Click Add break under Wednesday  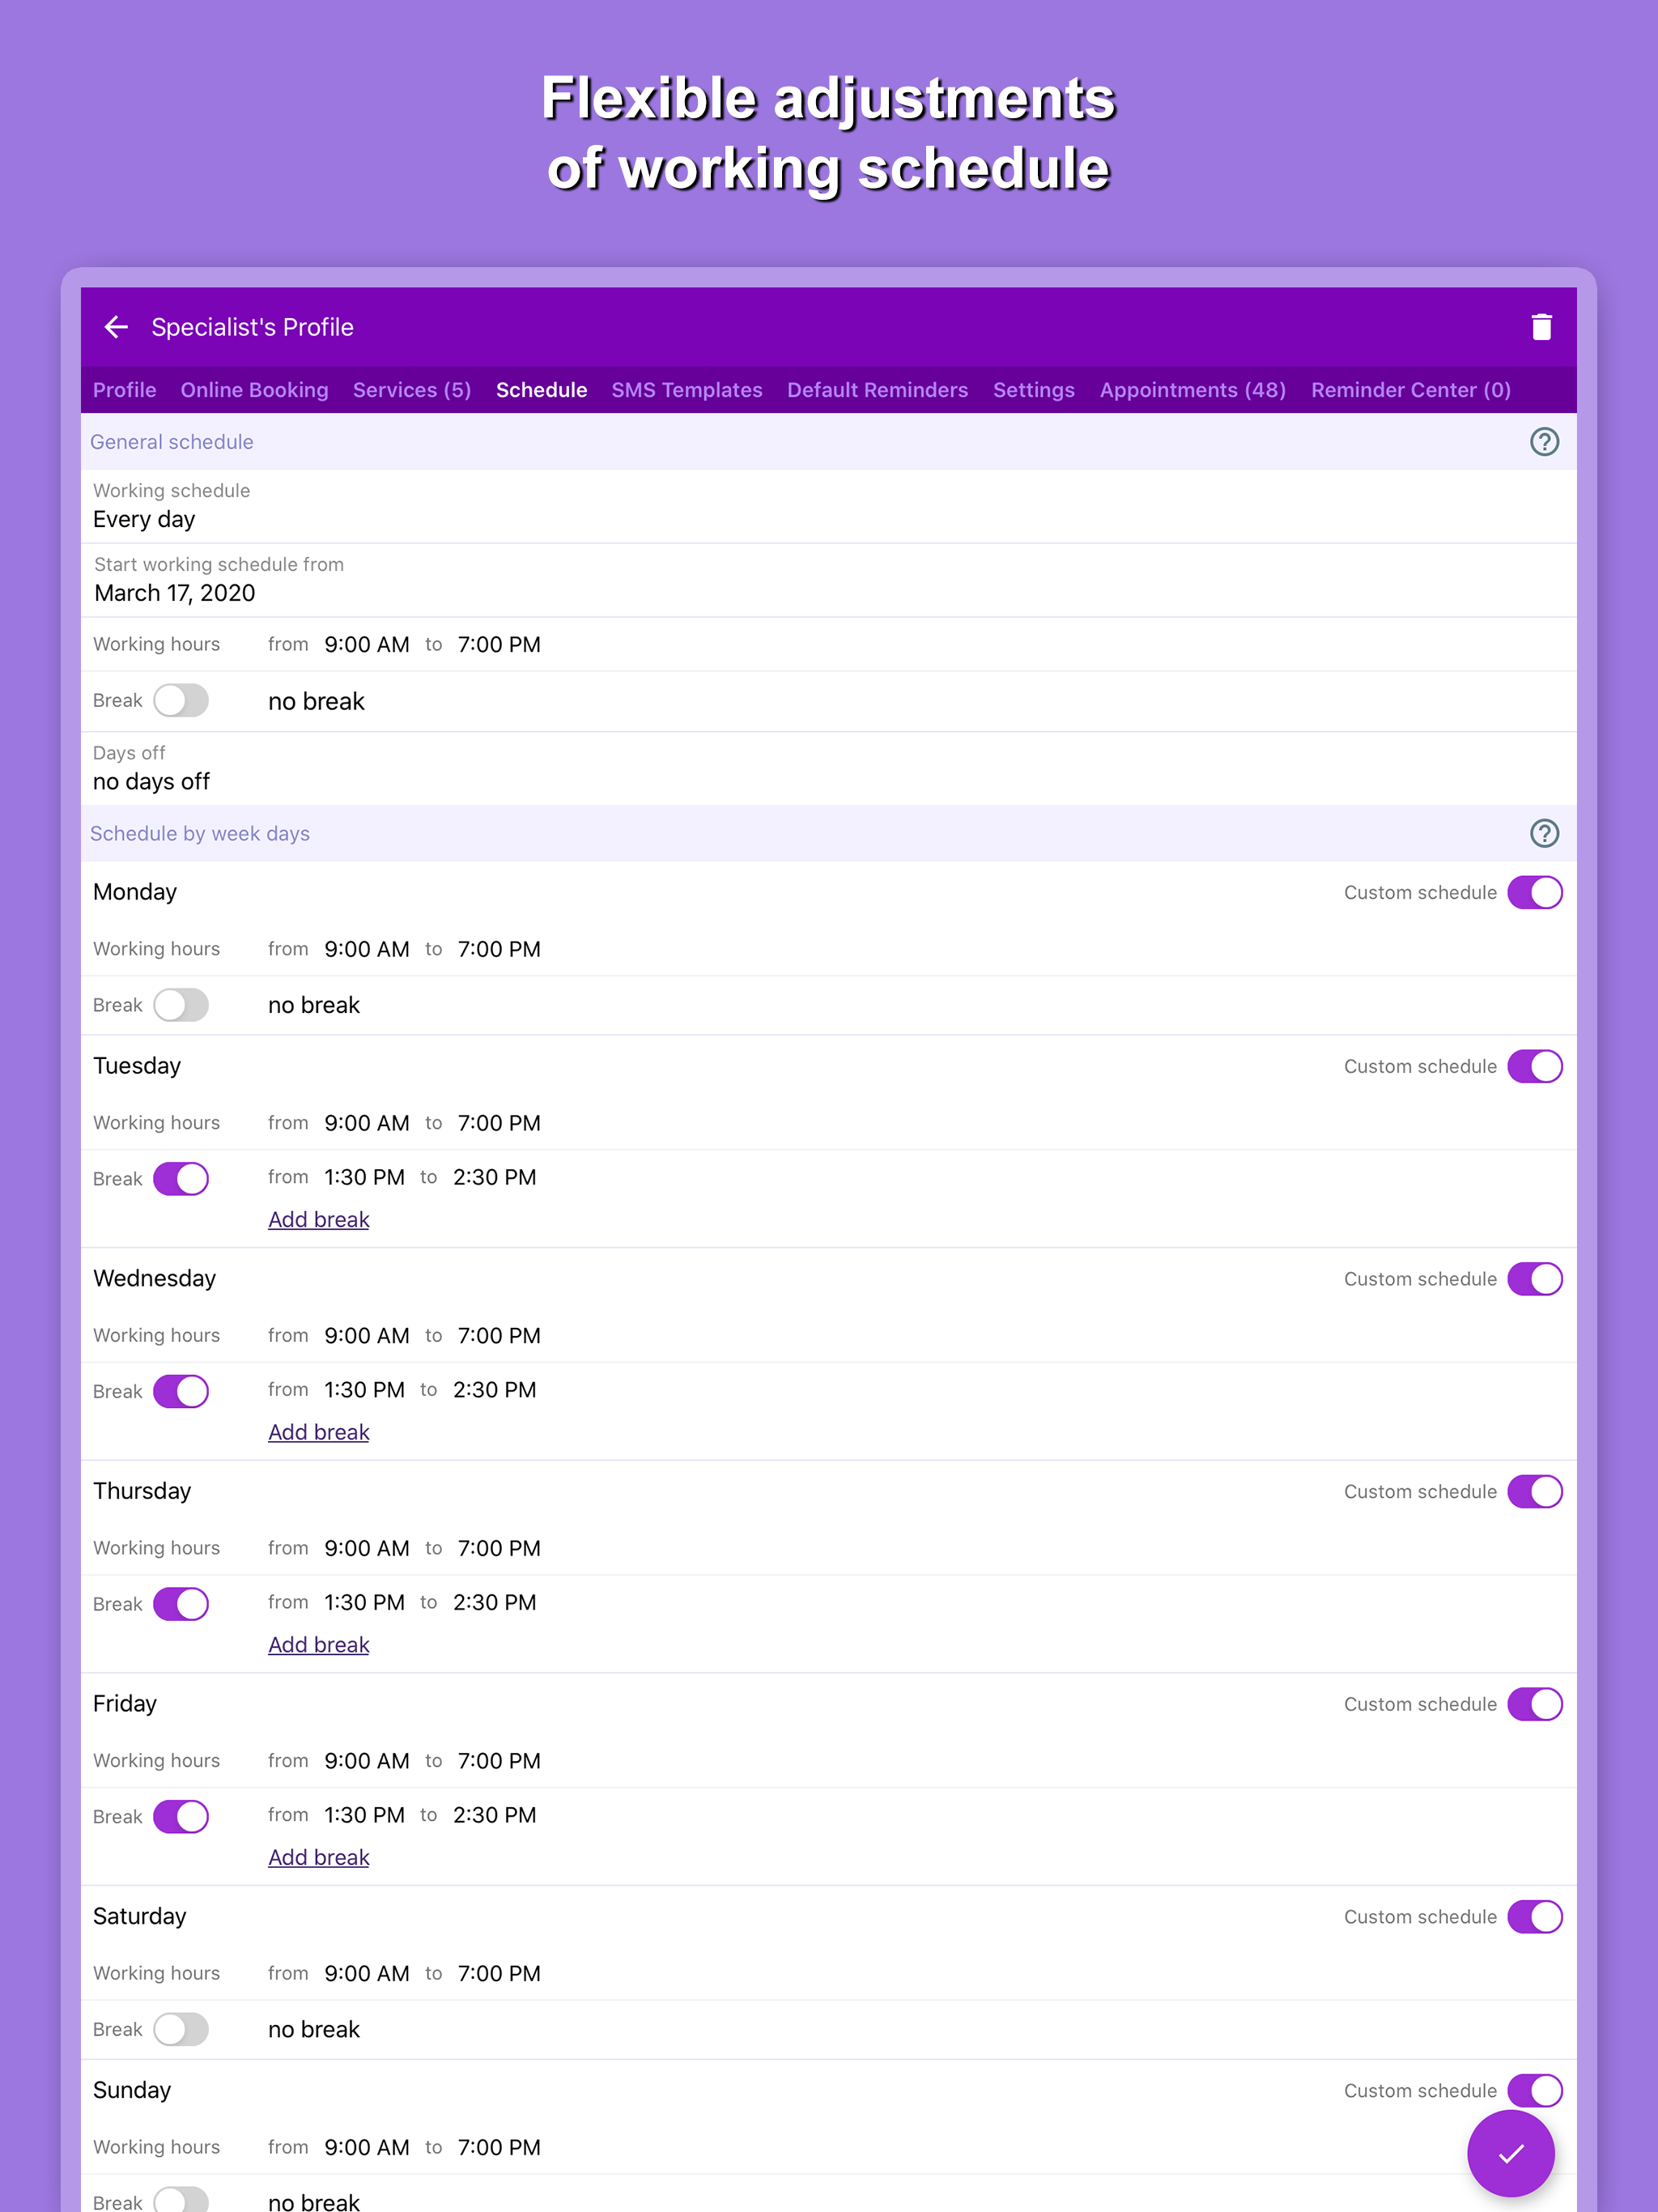pyautogui.click(x=318, y=1431)
